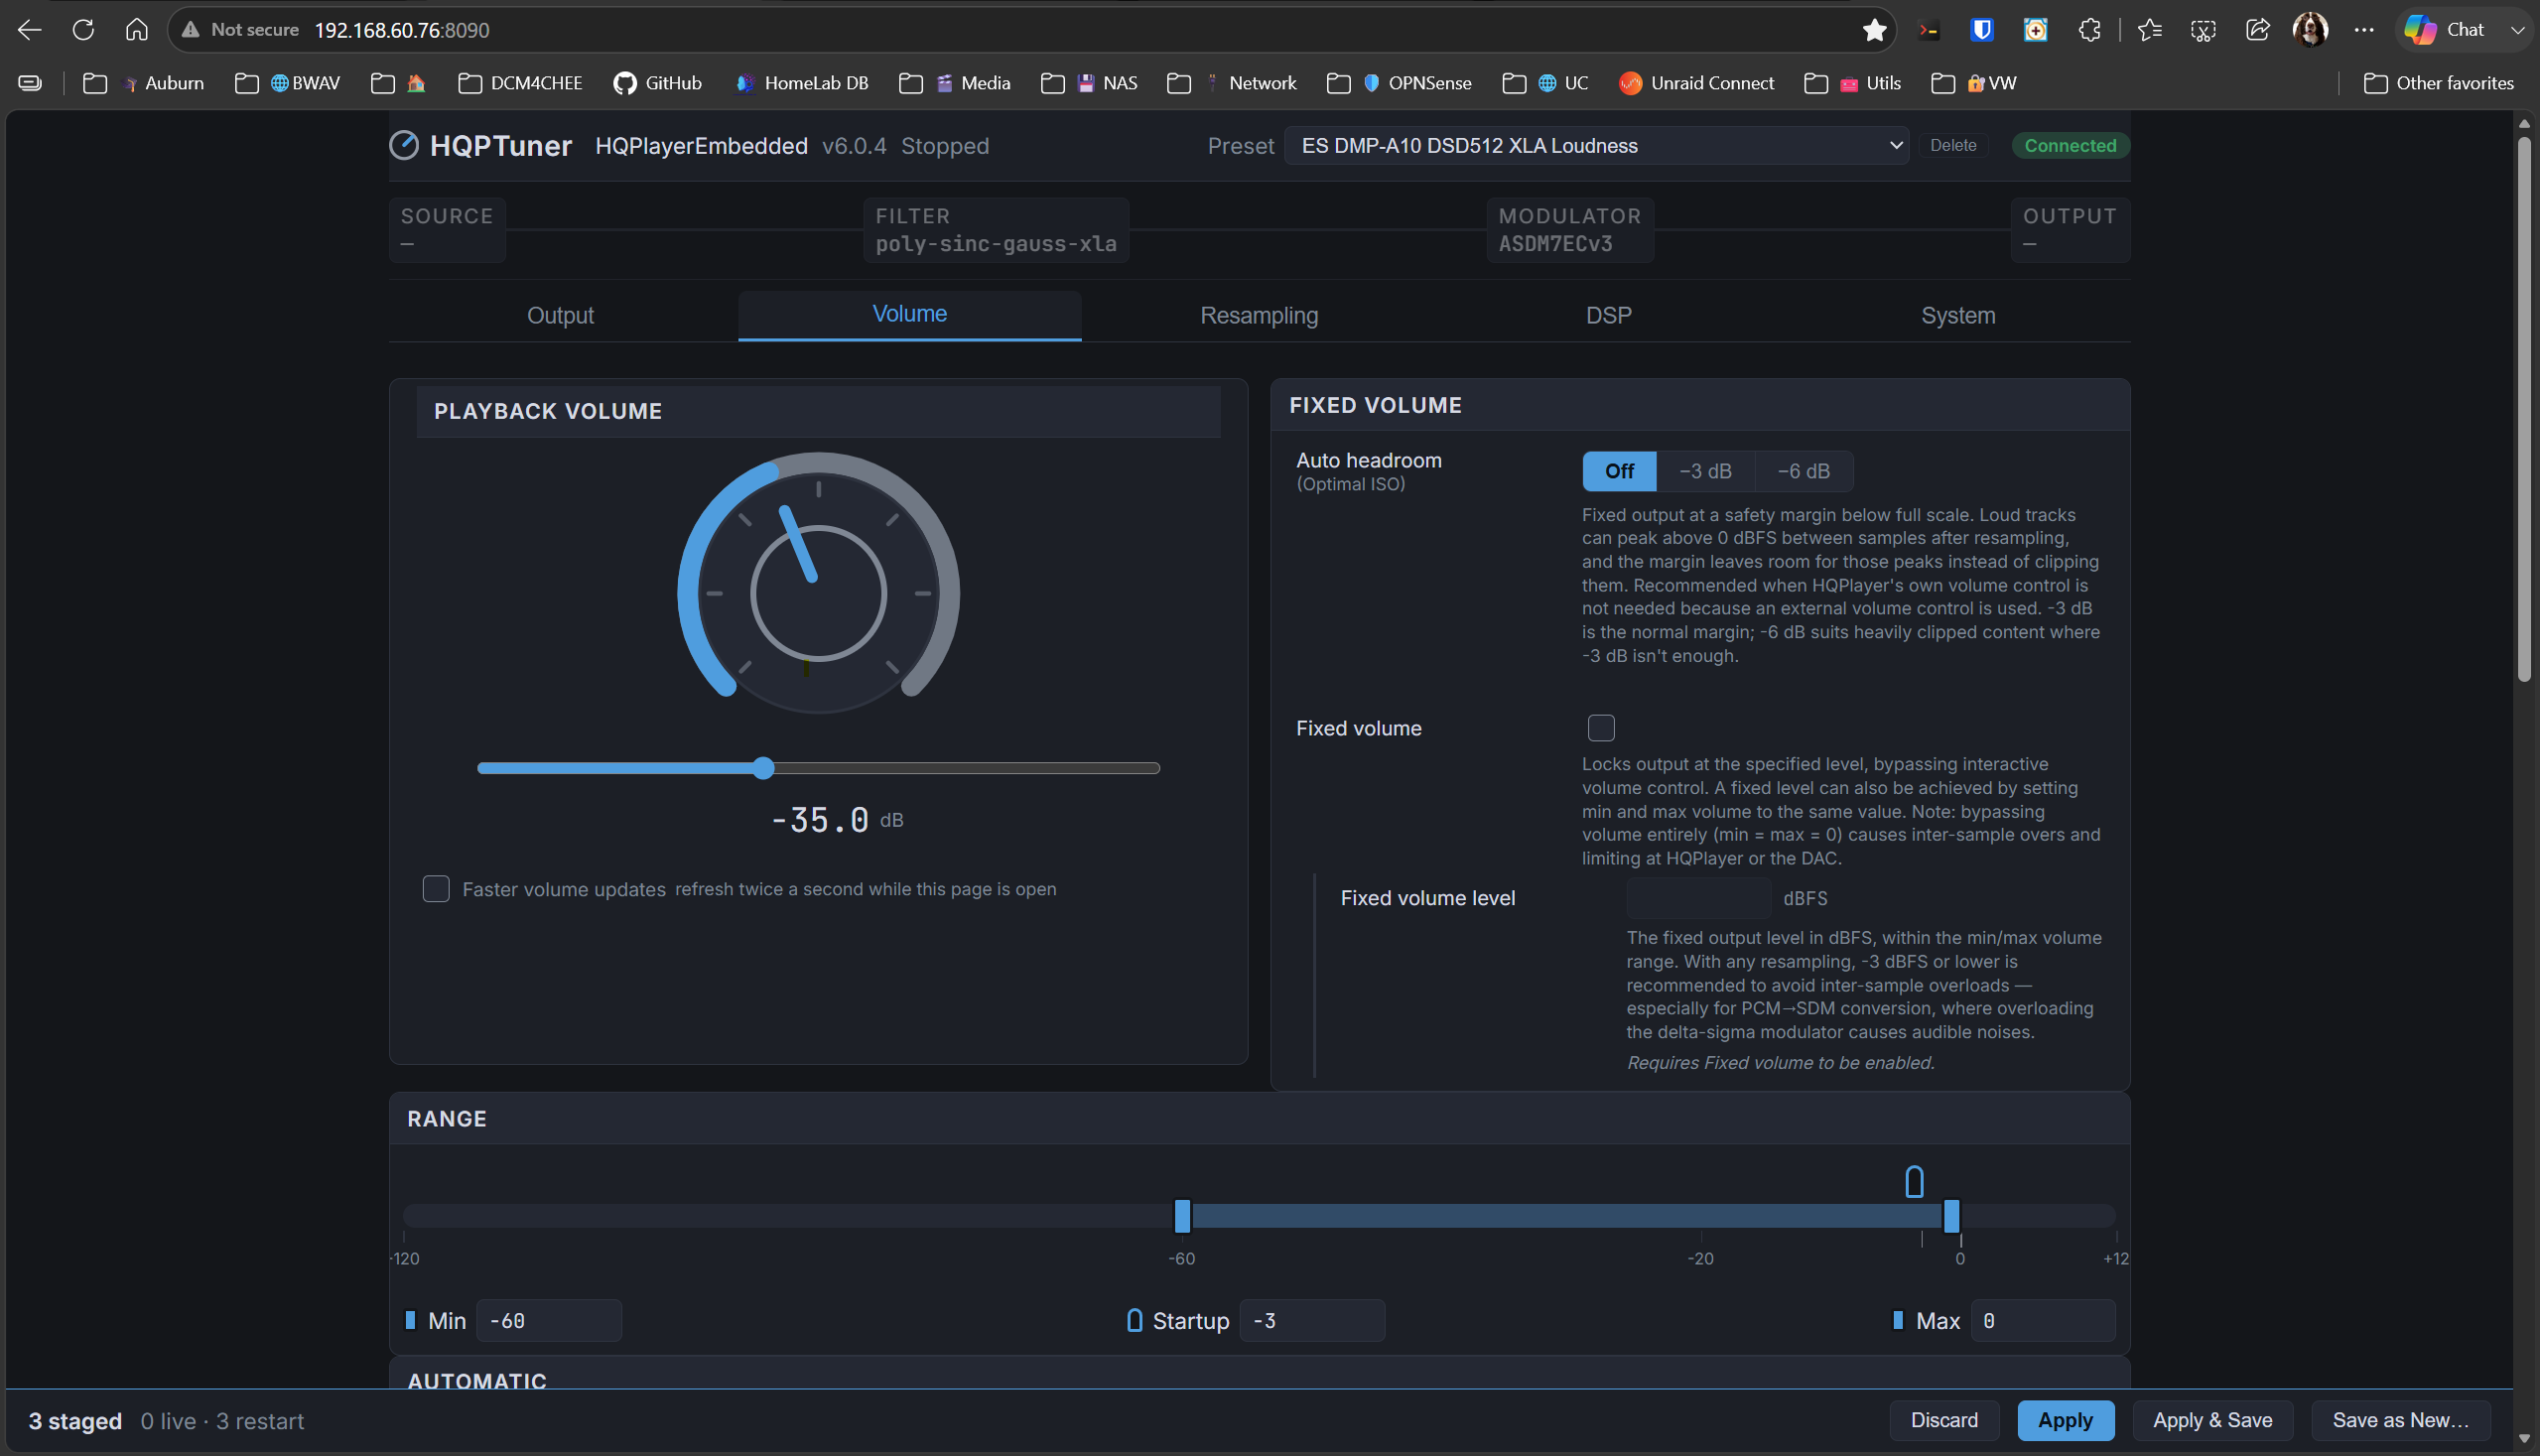Open the UC favorites folder
The image size is (2540, 1456).
pos(1545,83)
